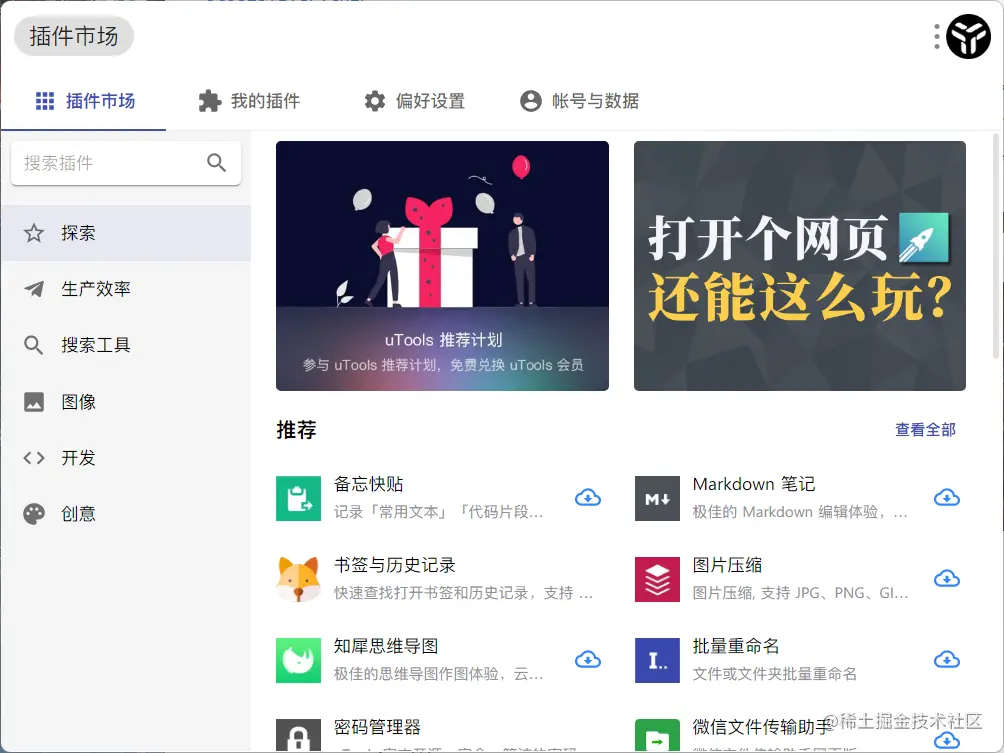Click the Markdown 笔记 M↓ icon
This screenshot has height=753, width=1004.
pyautogui.click(x=657, y=498)
